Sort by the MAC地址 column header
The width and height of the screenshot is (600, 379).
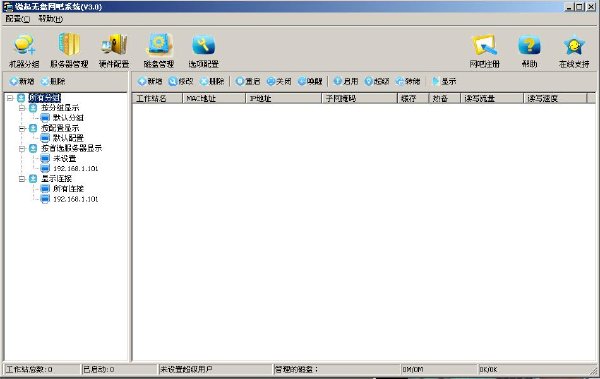[214, 98]
